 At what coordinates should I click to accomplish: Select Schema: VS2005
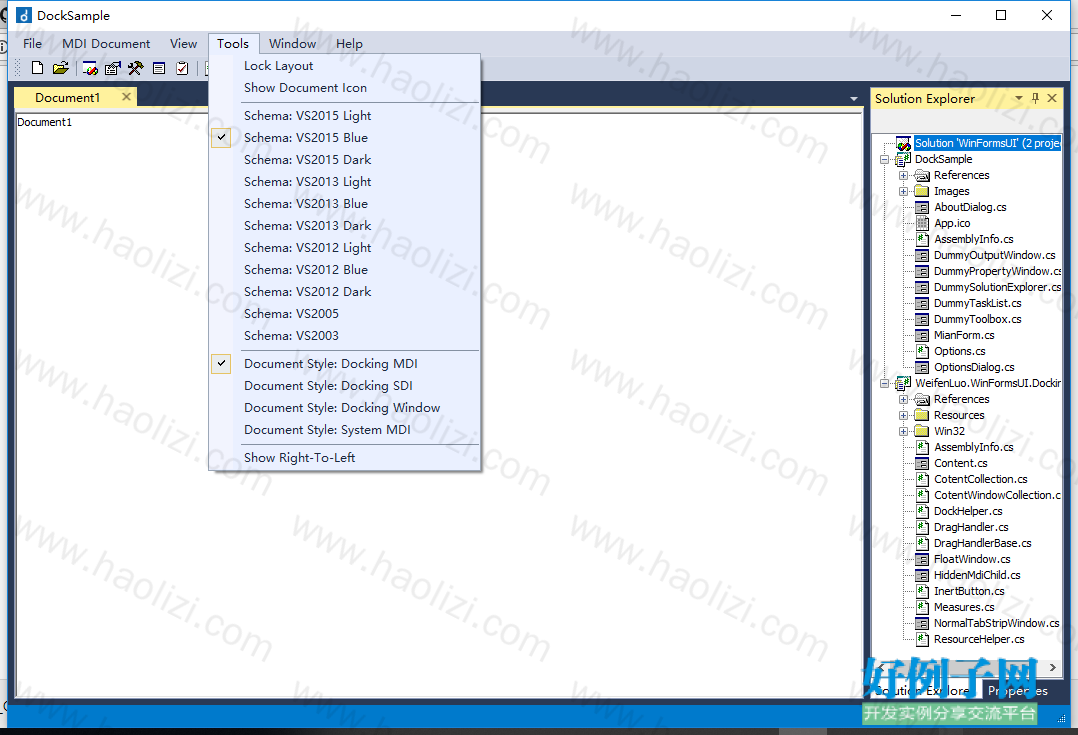[x=344, y=314]
